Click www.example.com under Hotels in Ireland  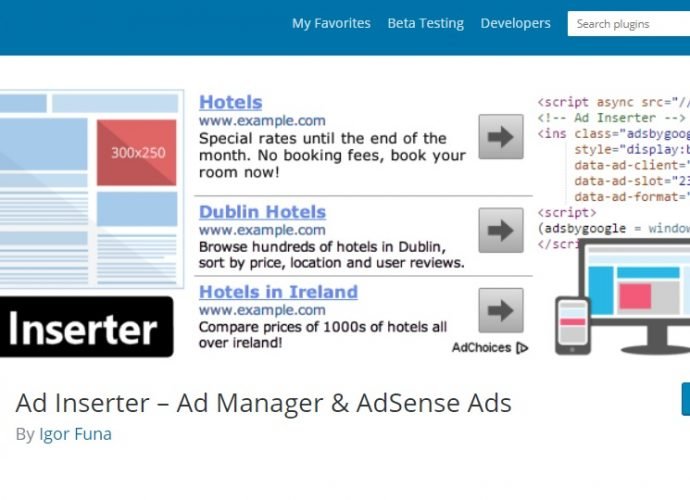[262, 310]
